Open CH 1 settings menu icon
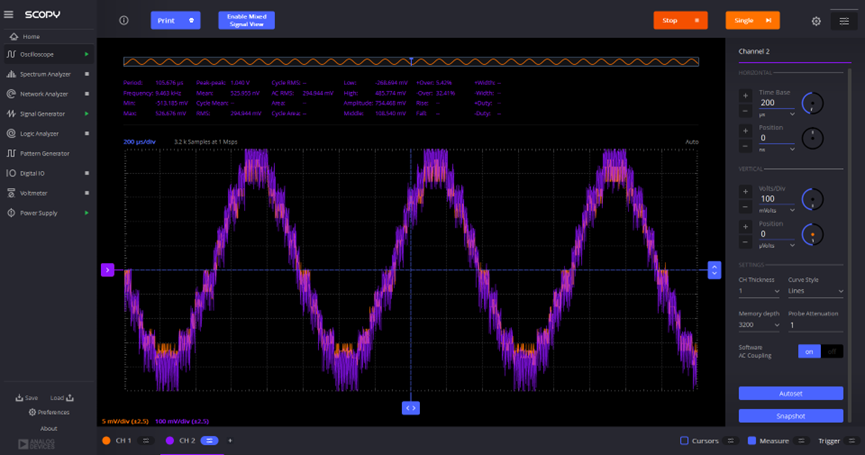This screenshot has width=865, height=455. tap(146, 441)
